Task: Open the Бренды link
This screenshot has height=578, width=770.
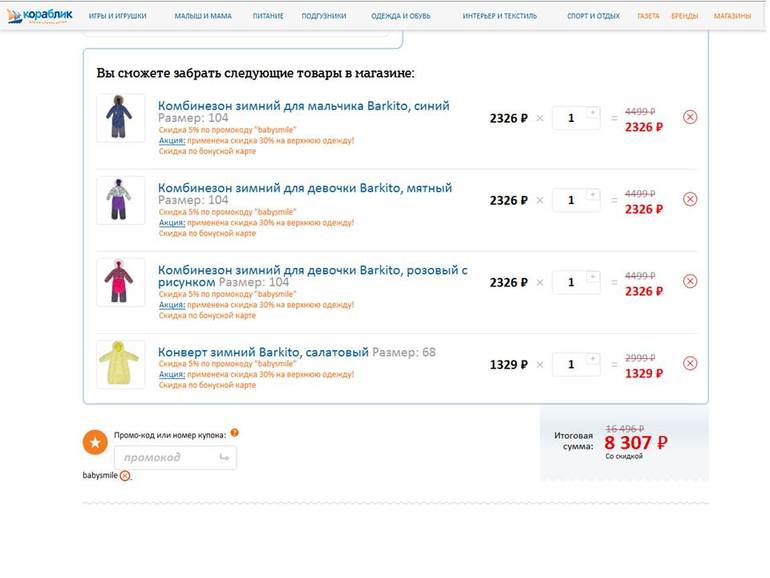Action: [x=685, y=16]
